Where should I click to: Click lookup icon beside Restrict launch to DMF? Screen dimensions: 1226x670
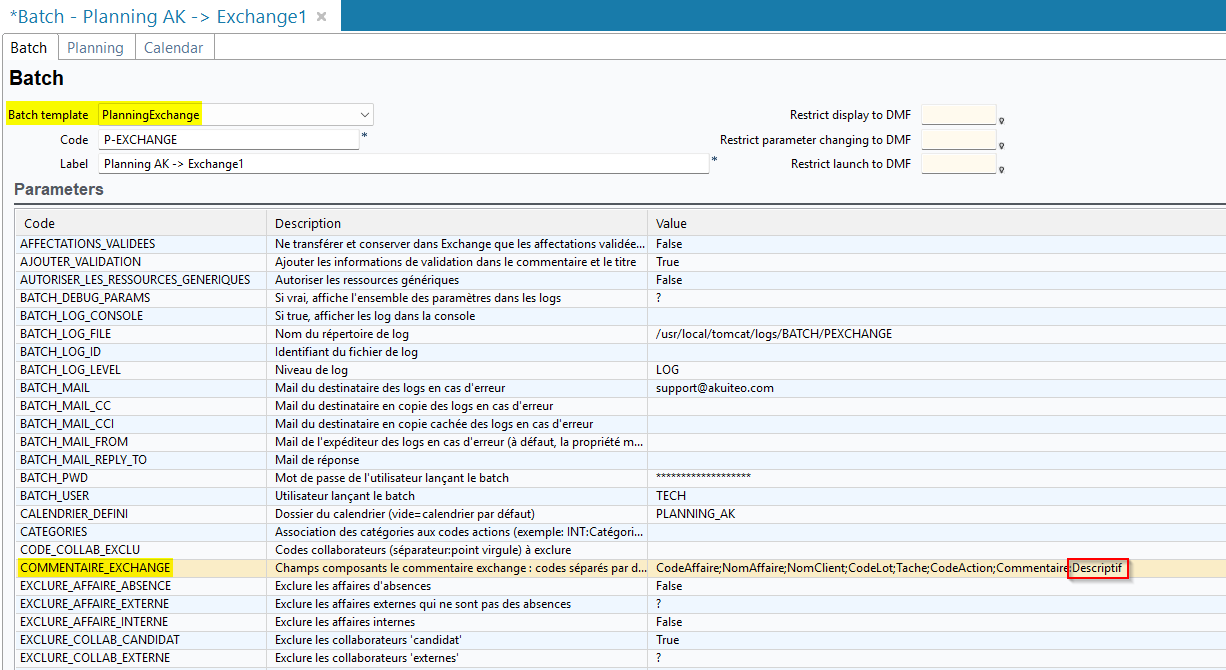(x=1002, y=170)
